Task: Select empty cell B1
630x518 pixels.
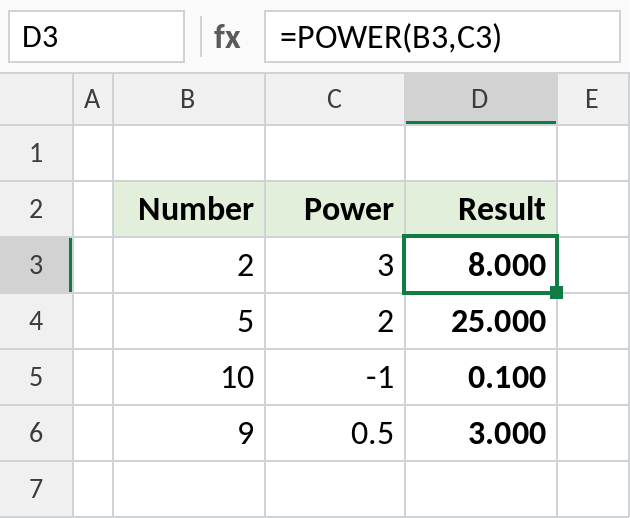Action: tap(189, 153)
